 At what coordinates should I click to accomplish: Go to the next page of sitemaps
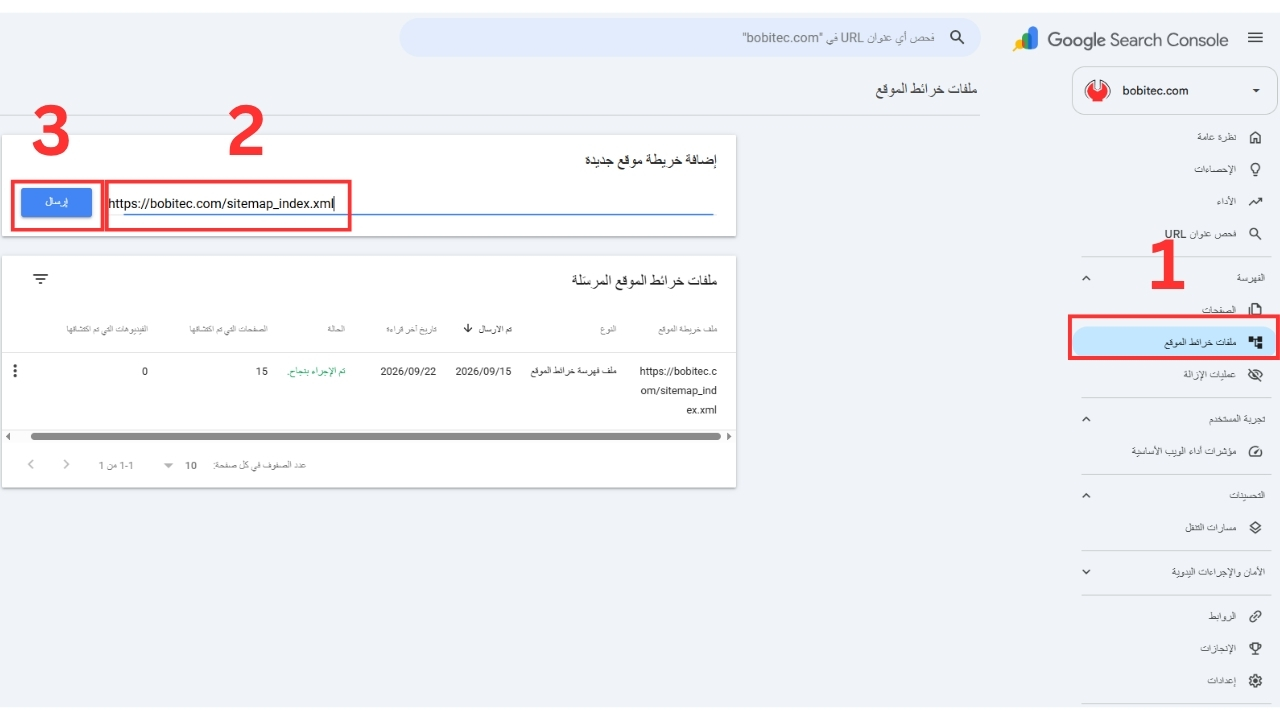point(31,464)
